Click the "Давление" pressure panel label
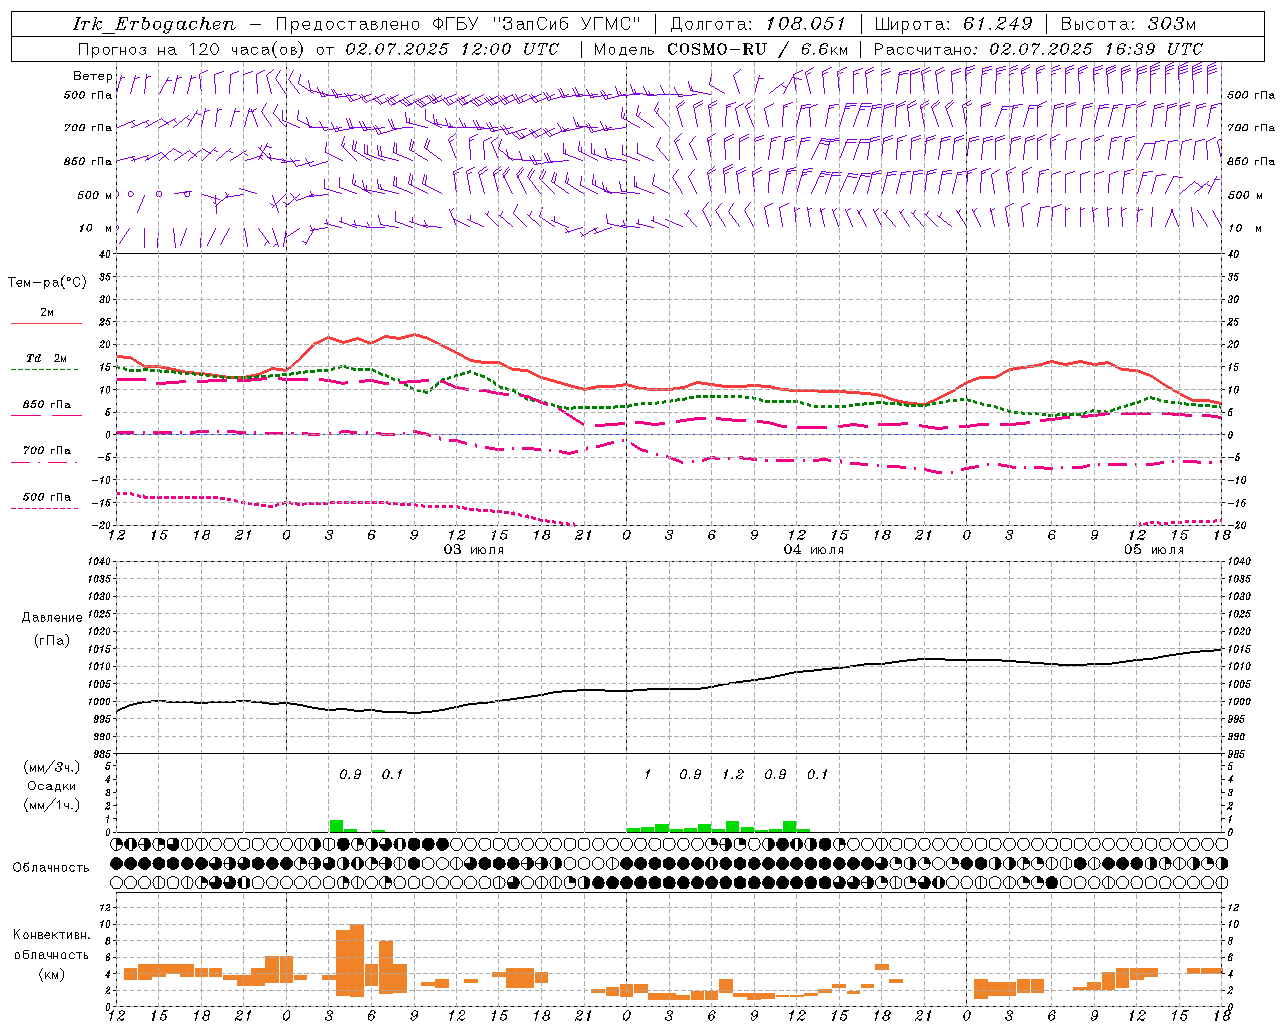 [52, 618]
